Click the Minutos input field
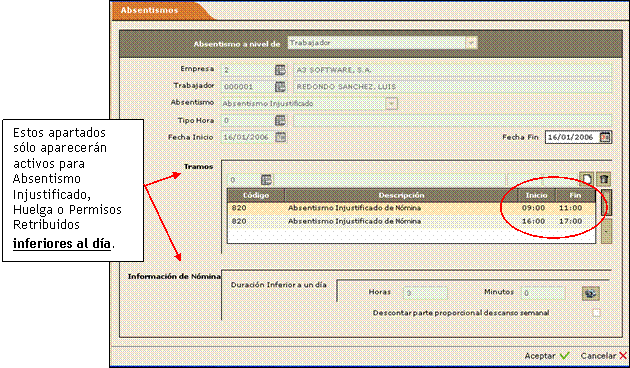The width and height of the screenshot is (630, 368). pyautogui.click(x=543, y=293)
